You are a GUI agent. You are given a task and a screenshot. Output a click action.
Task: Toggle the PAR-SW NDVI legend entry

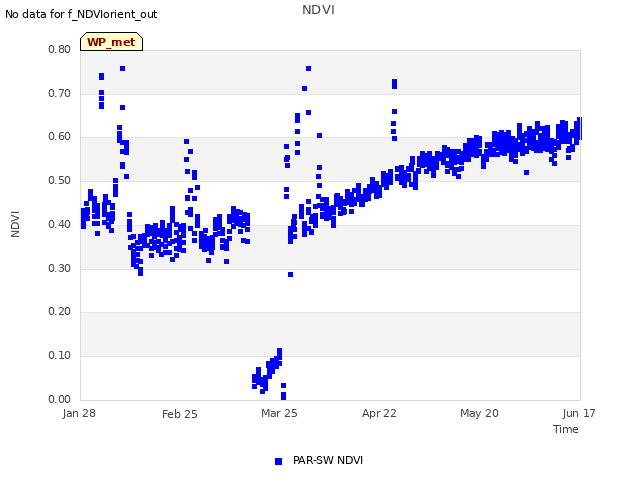[319, 460]
